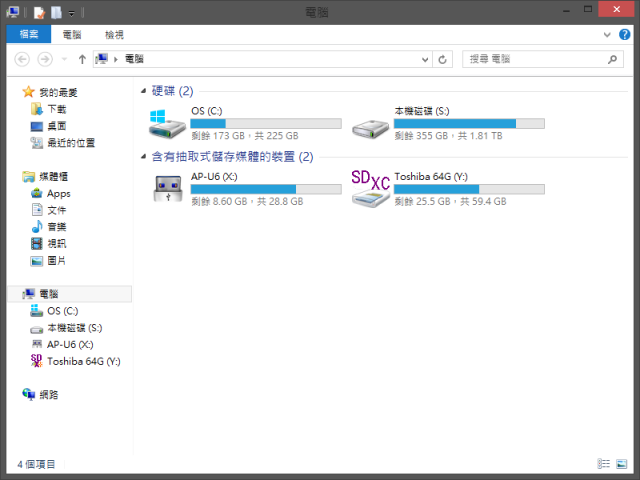Open the Help question mark icon
This screenshot has height=480, width=640.
624,34
